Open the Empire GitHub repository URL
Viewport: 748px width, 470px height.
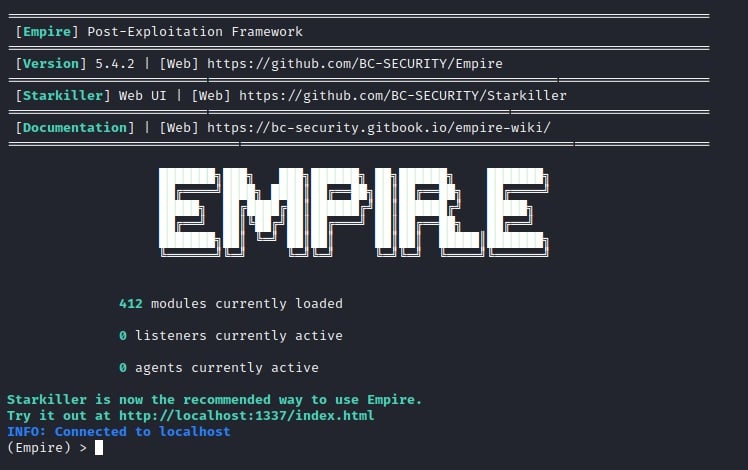[x=354, y=63]
